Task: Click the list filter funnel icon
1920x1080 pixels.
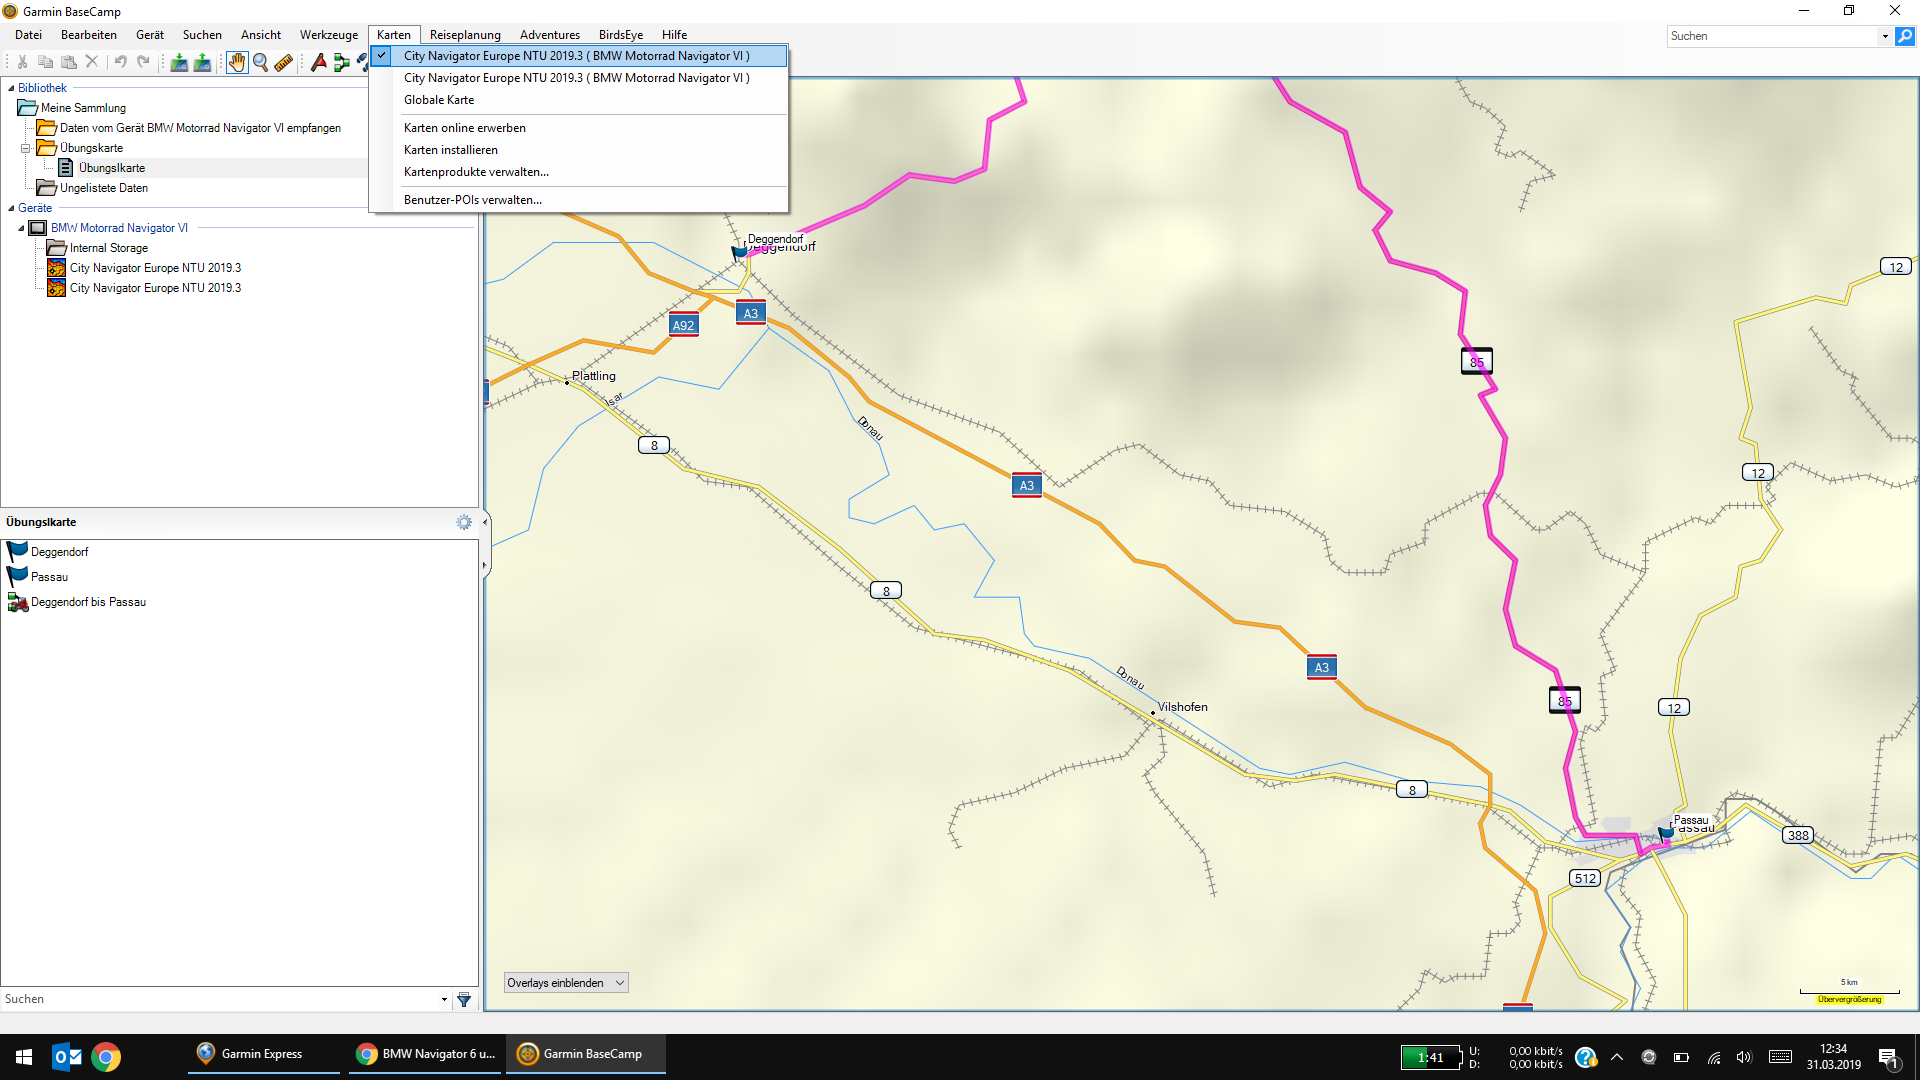Action: (x=464, y=999)
